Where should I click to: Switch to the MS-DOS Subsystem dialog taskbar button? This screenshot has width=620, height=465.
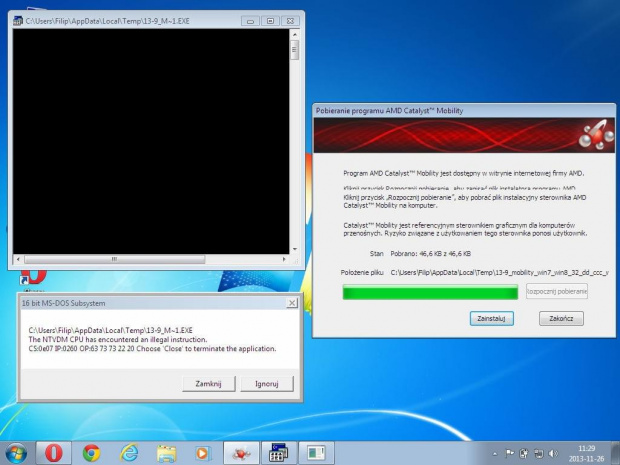[316, 453]
